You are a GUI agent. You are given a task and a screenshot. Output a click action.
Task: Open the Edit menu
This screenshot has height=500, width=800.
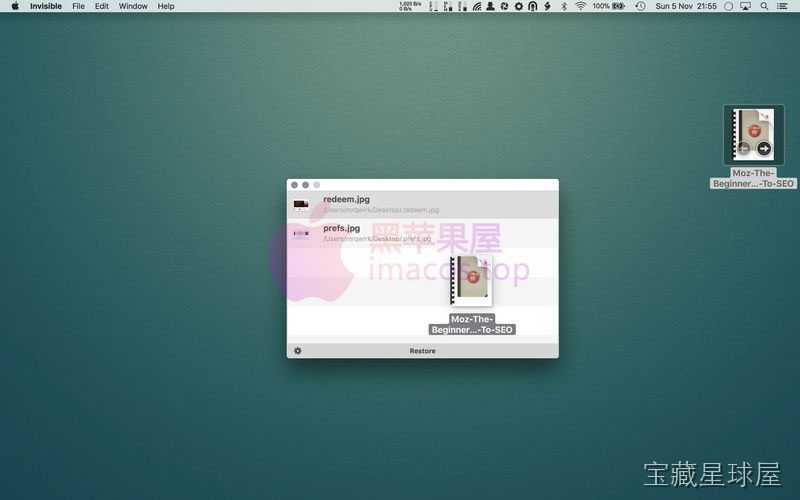[x=102, y=6]
